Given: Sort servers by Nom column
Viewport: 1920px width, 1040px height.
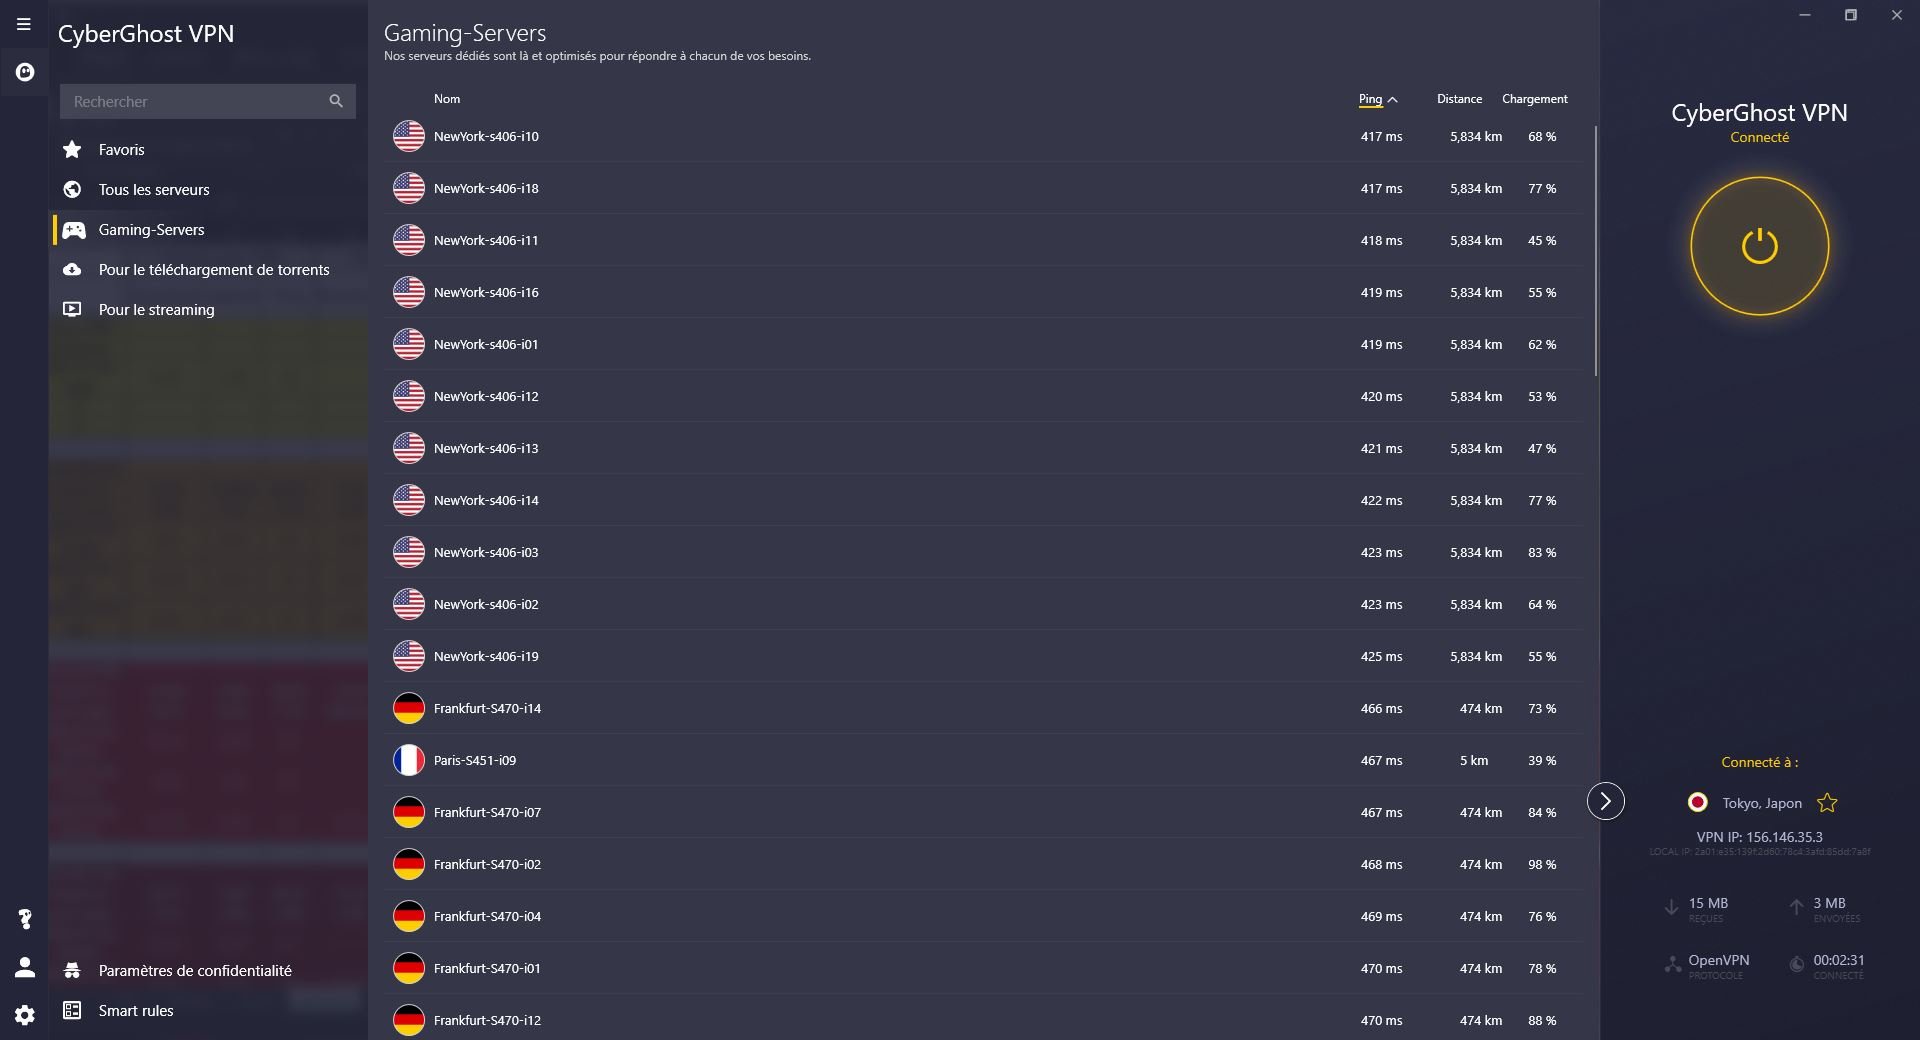Looking at the screenshot, I should coord(447,99).
